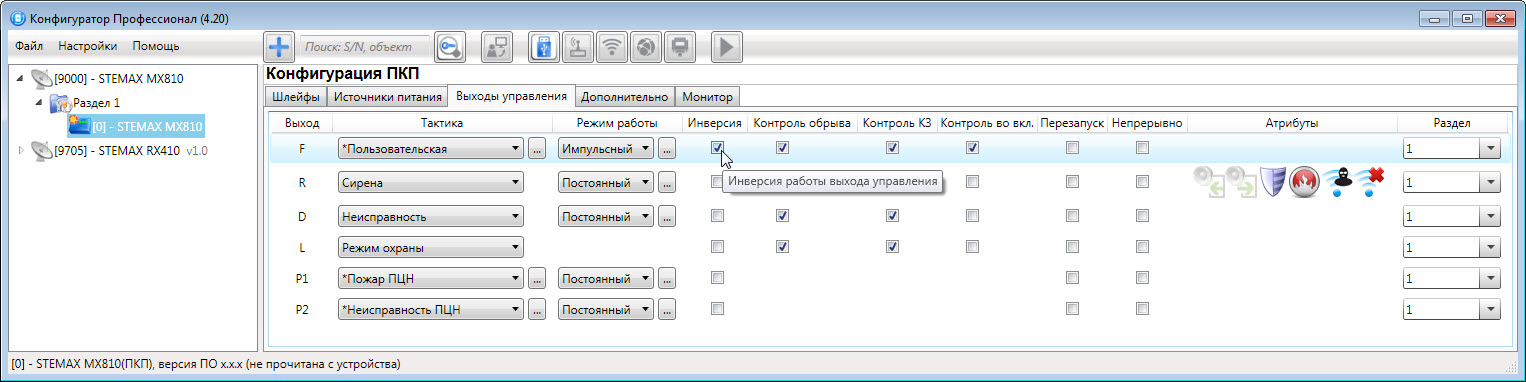Expand the [9705] - STEMAX RX410 tree node
This screenshot has height=382, width=1526.
coord(22,151)
